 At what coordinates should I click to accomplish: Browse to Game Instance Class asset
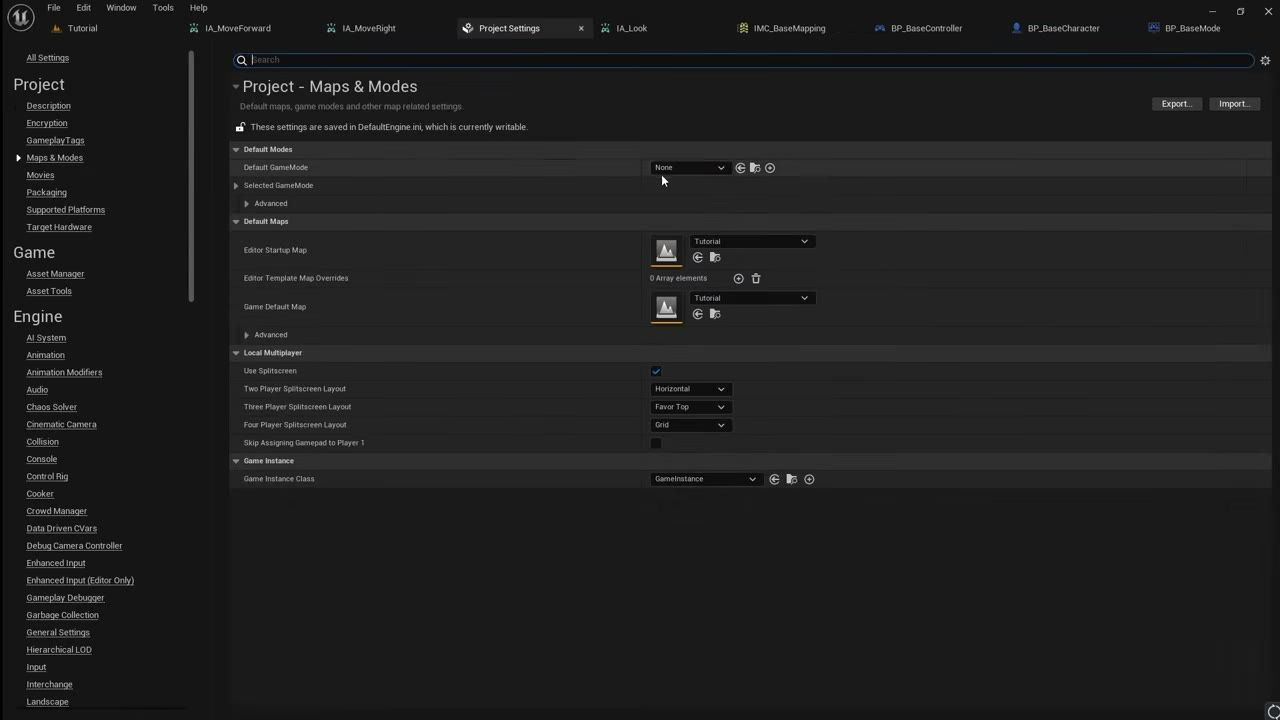click(x=792, y=479)
